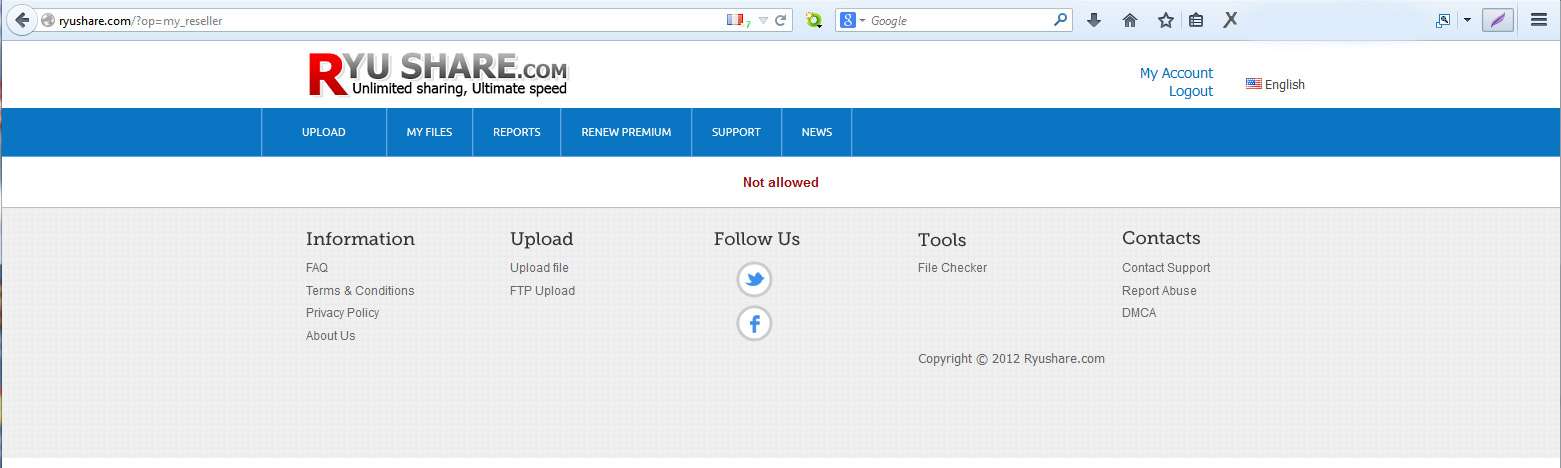Open the FAQ footer link
1561x468 pixels.
pyautogui.click(x=317, y=268)
